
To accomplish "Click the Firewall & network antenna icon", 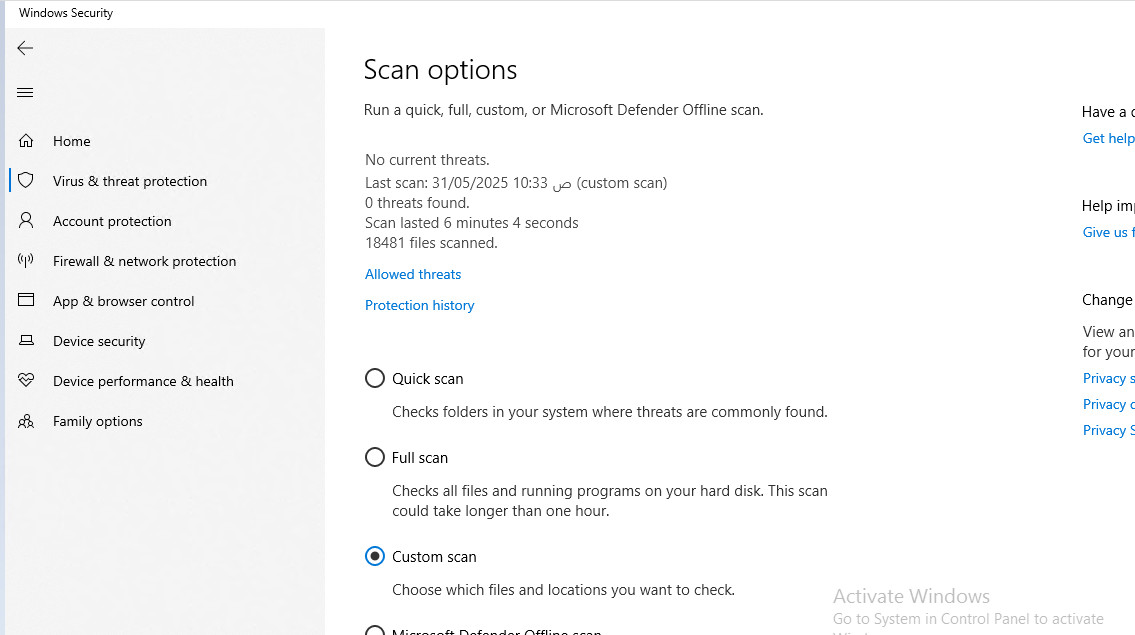I will [26, 261].
